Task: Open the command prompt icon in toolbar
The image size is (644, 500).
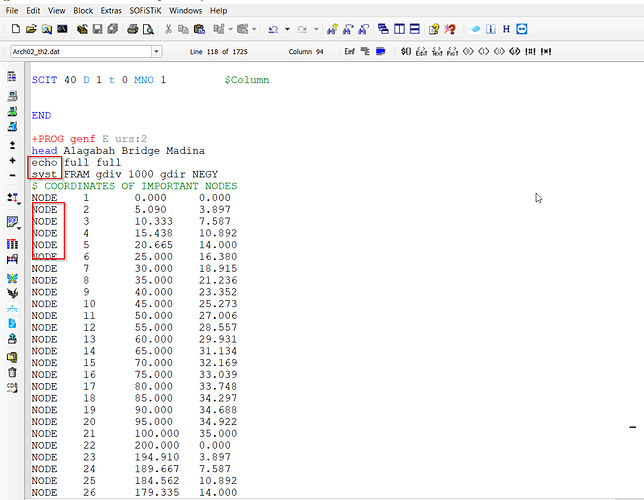Action: (x=62, y=29)
